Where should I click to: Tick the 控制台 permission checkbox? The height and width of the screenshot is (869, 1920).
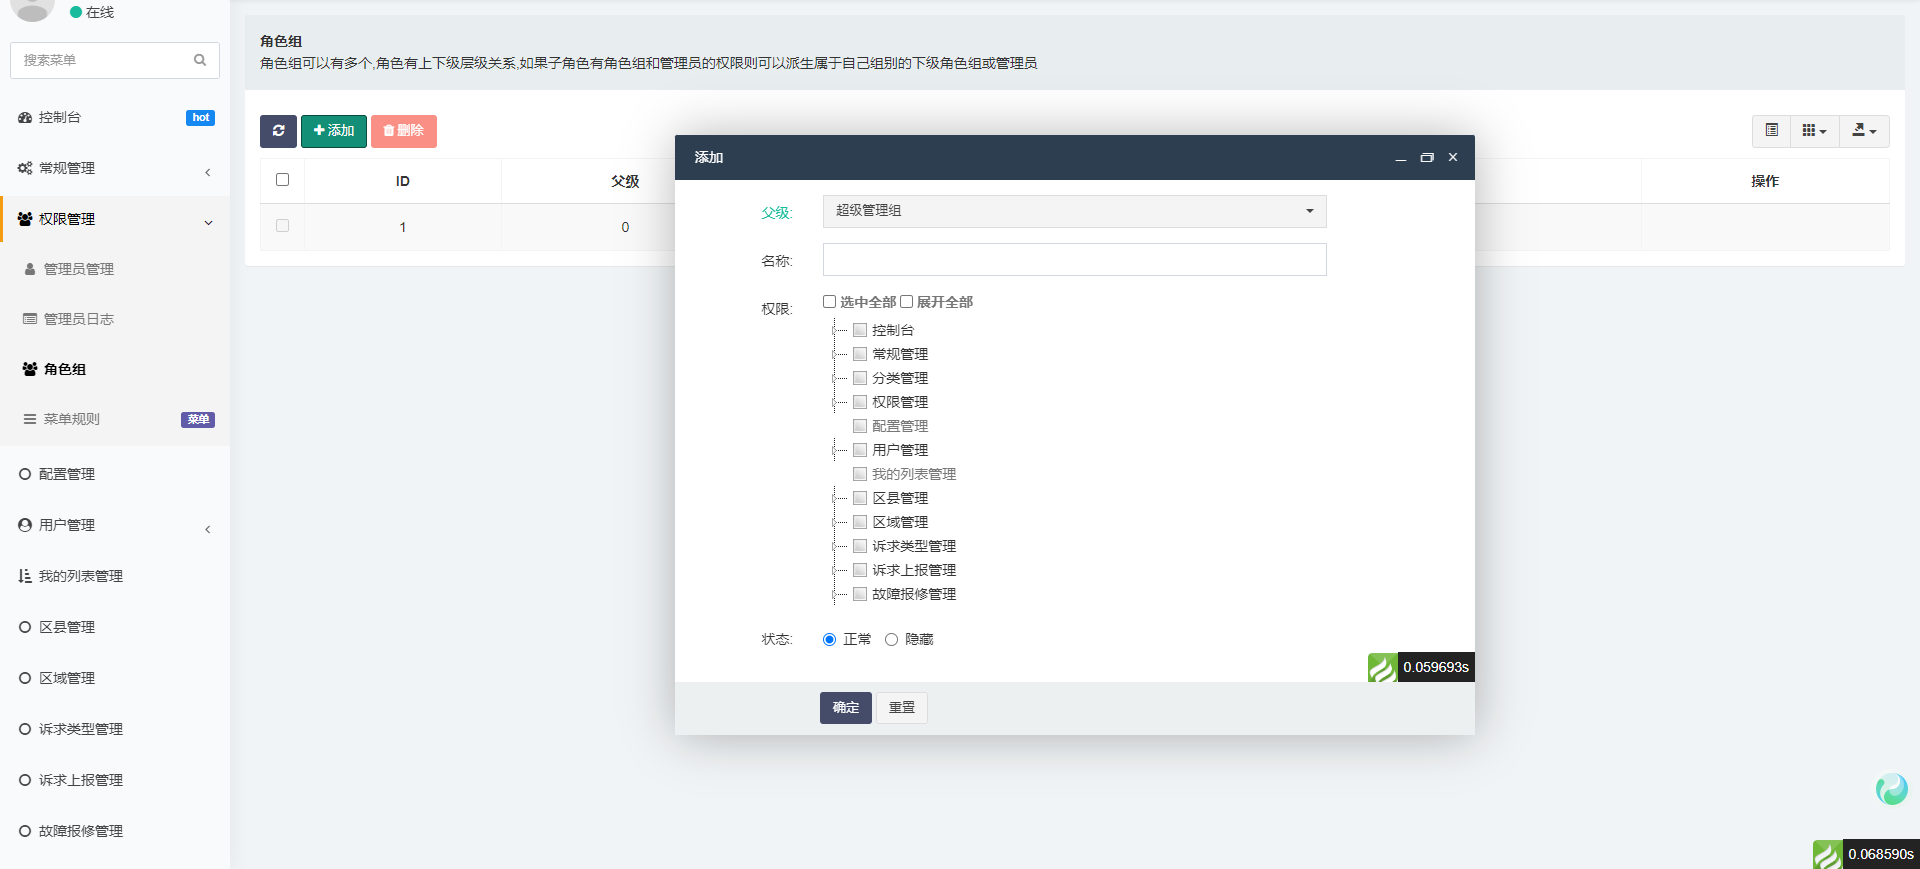coord(860,330)
